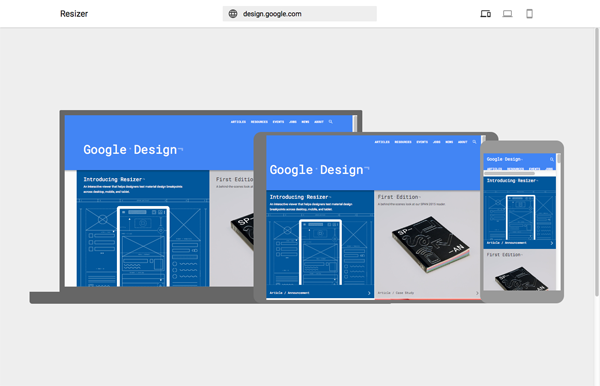Focus the design.google.com URL field
Image resolution: width=600 pixels, height=386 pixels.
pyautogui.click(x=300, y=14)
